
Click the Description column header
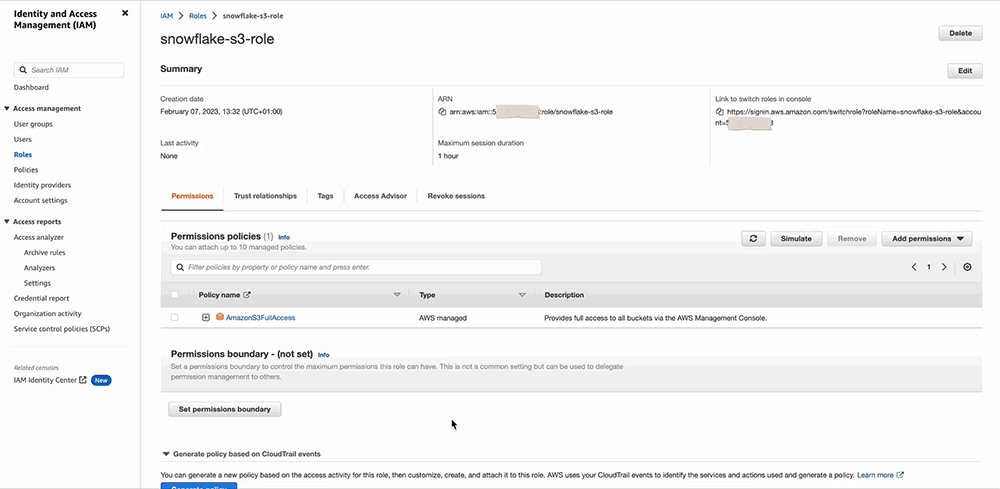(x=564, y=295)
